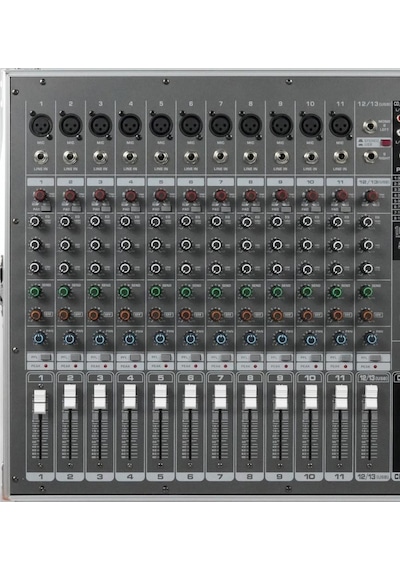Click the effects OFF button on channel 7
The height and width of the screenshot is (570, 400).
coord(228,314)
